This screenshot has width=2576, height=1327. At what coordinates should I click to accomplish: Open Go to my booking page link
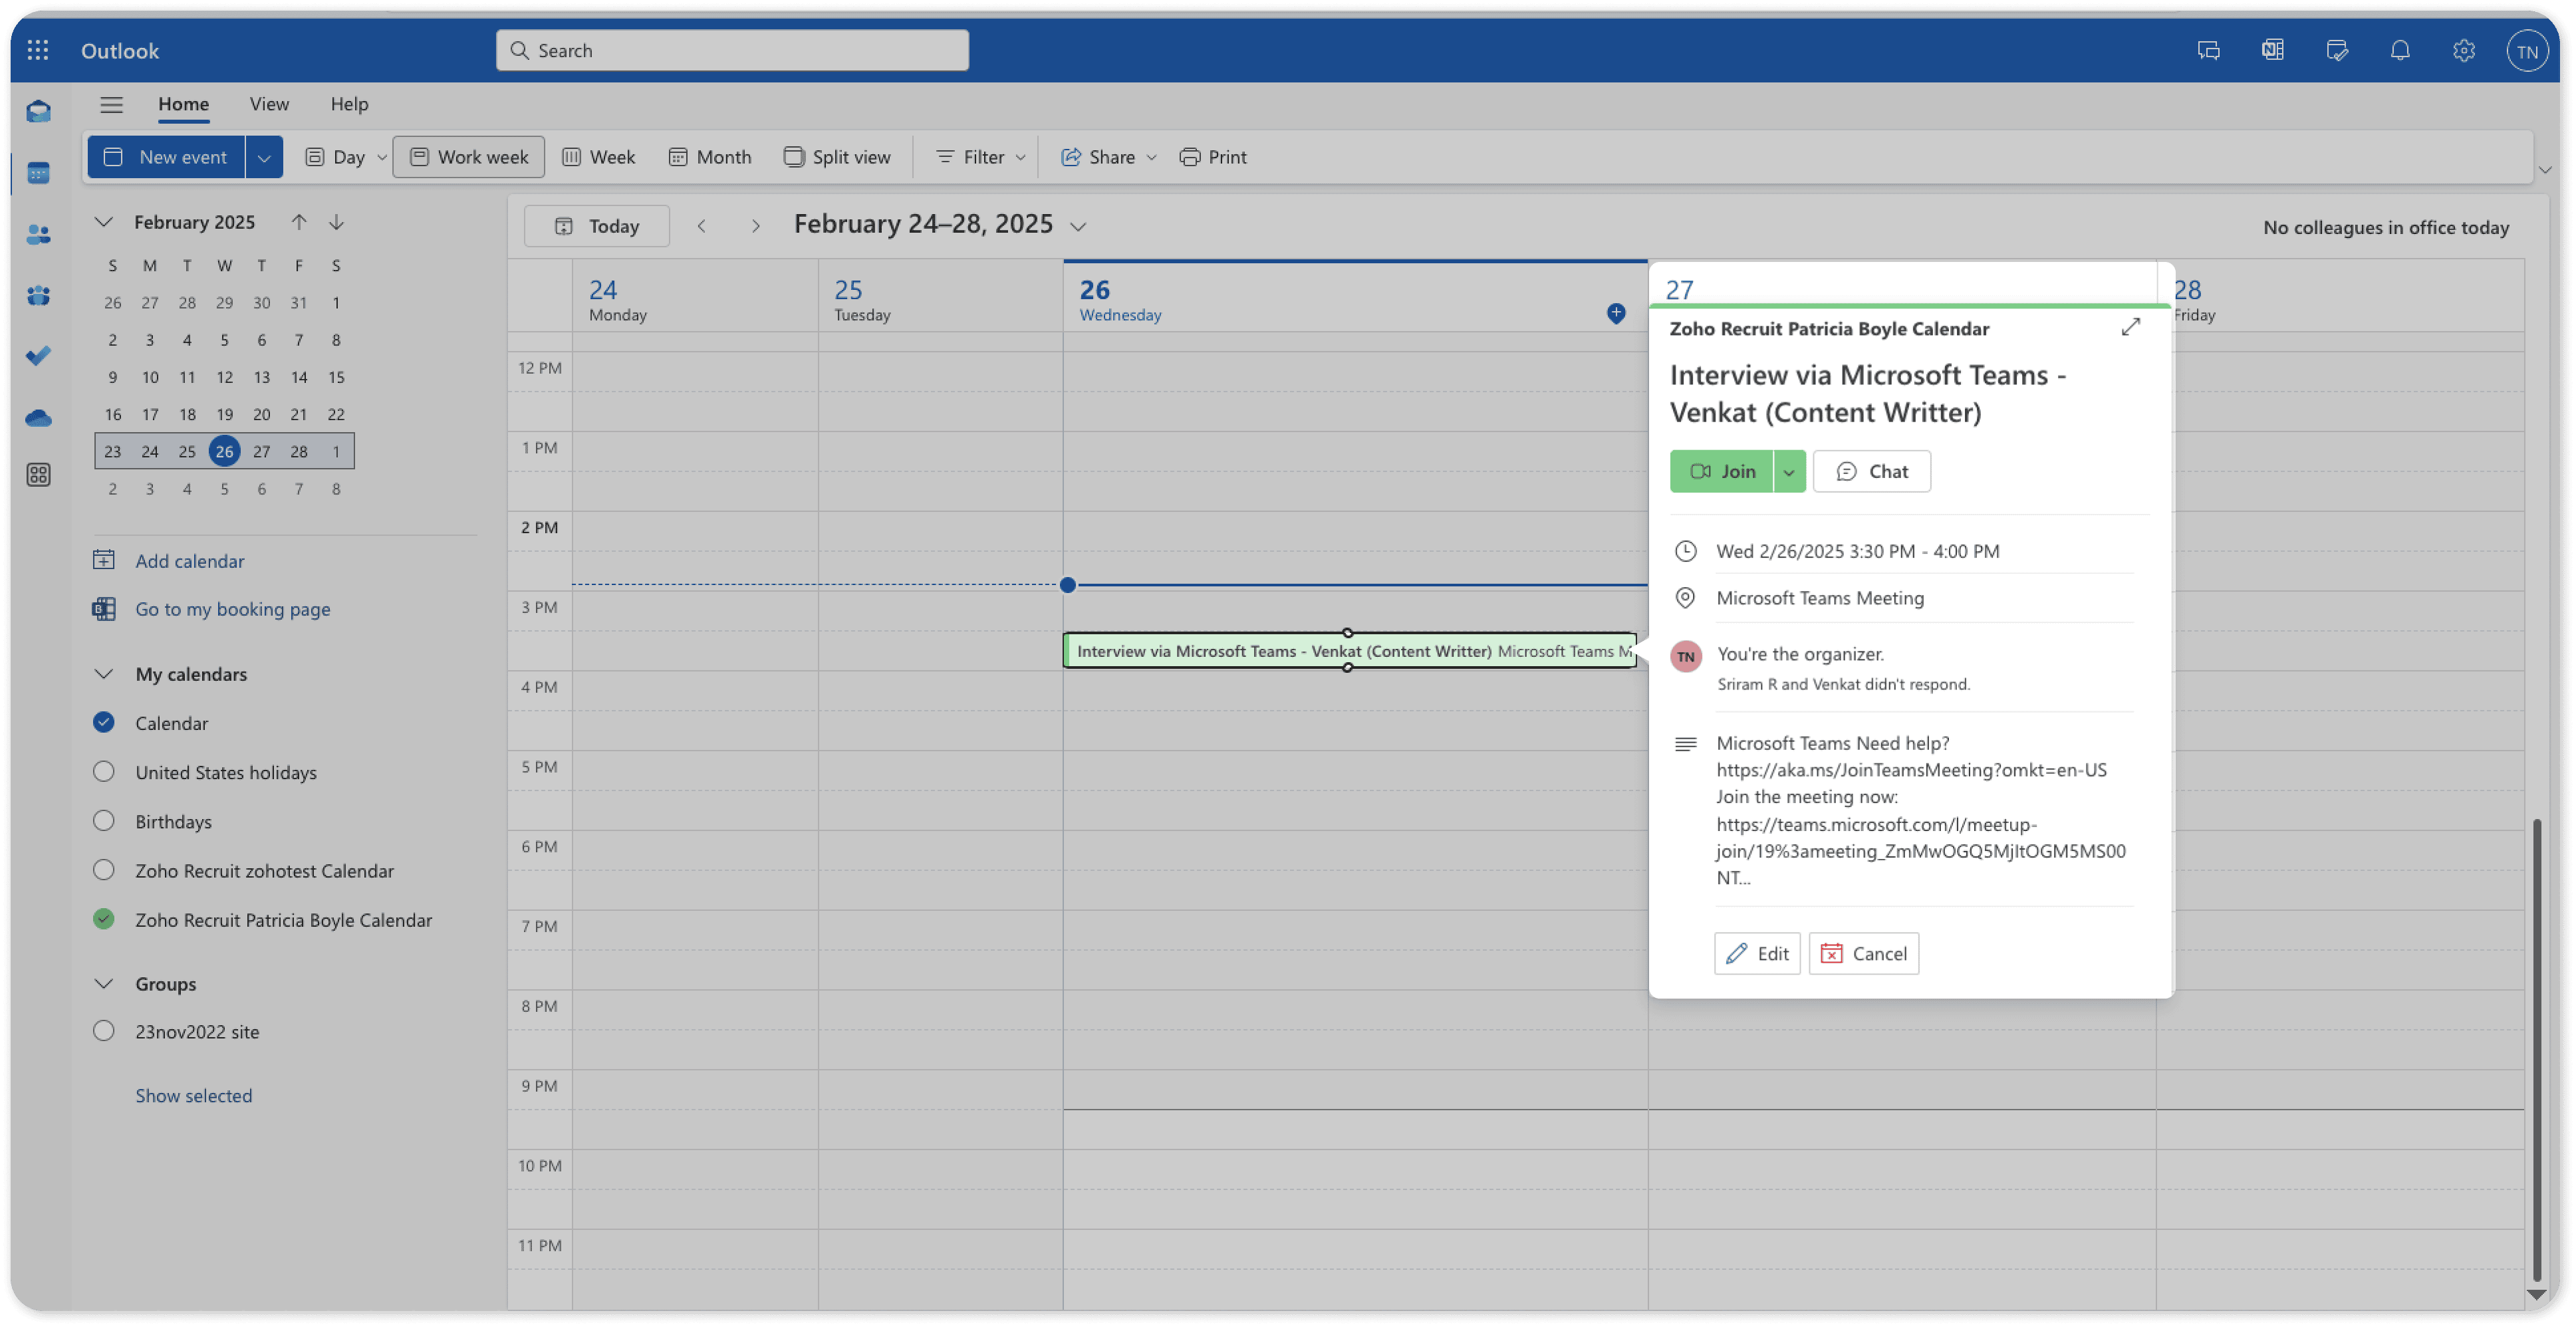click(x=233, y=609)
